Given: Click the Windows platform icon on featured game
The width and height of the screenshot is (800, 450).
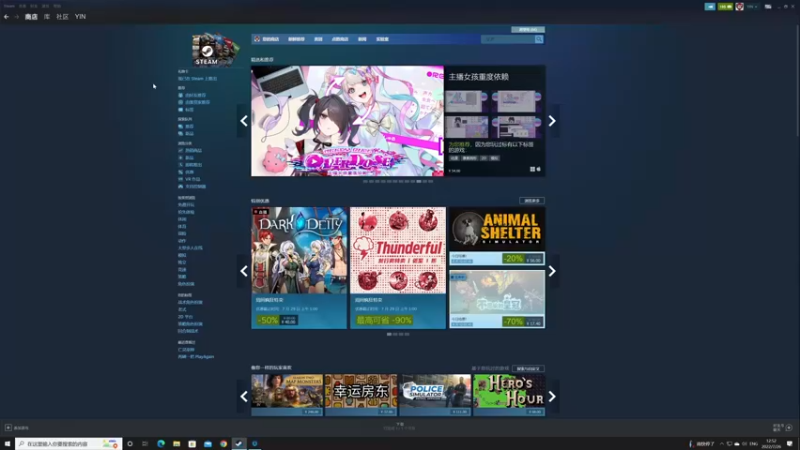Looking at the screenshot, I should (x=532, y=169).
